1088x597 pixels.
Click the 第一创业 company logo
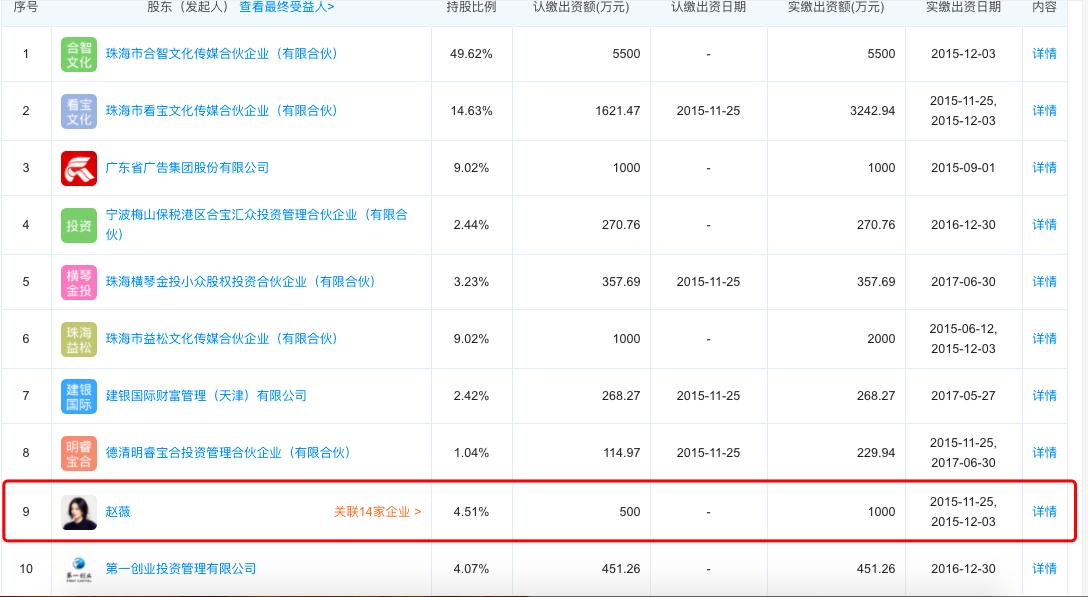[x=78, y=569]
